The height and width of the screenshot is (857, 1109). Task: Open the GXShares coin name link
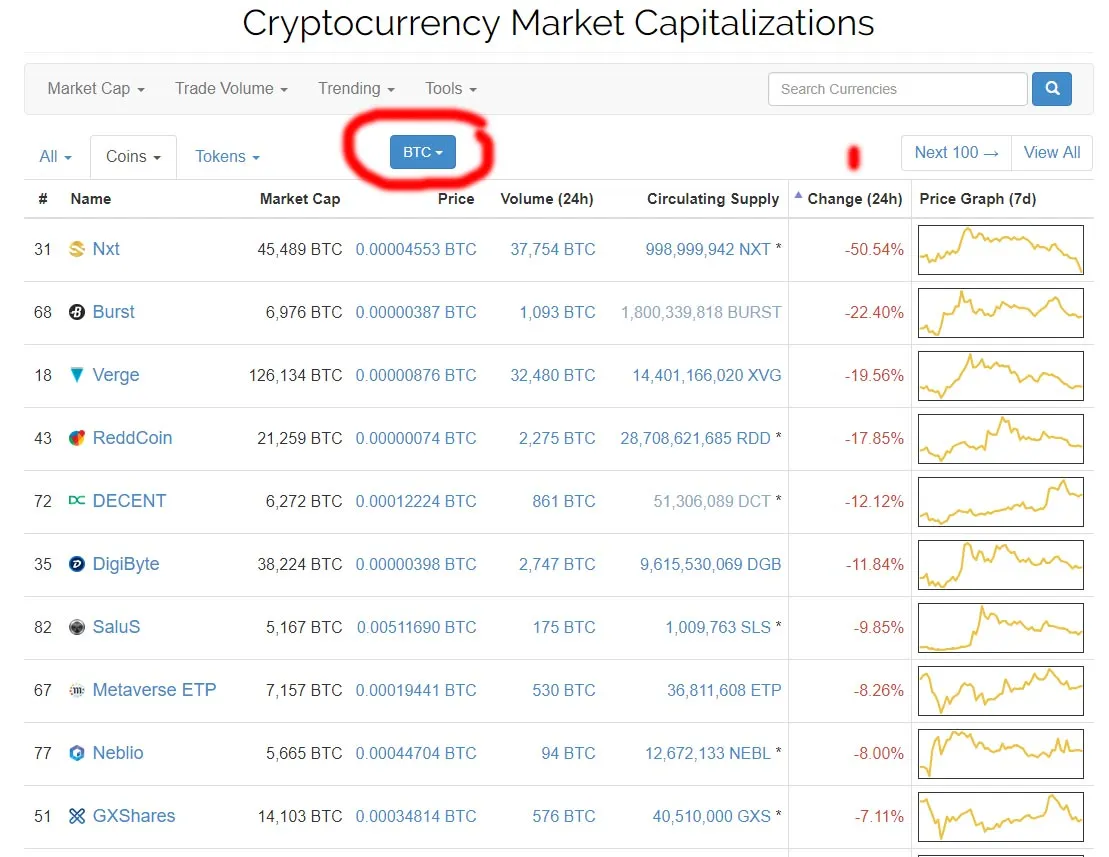tap(134, 815)
